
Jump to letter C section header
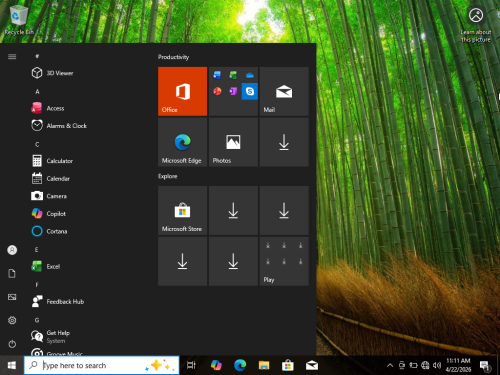pyautogui.click(x=37, y=144)
